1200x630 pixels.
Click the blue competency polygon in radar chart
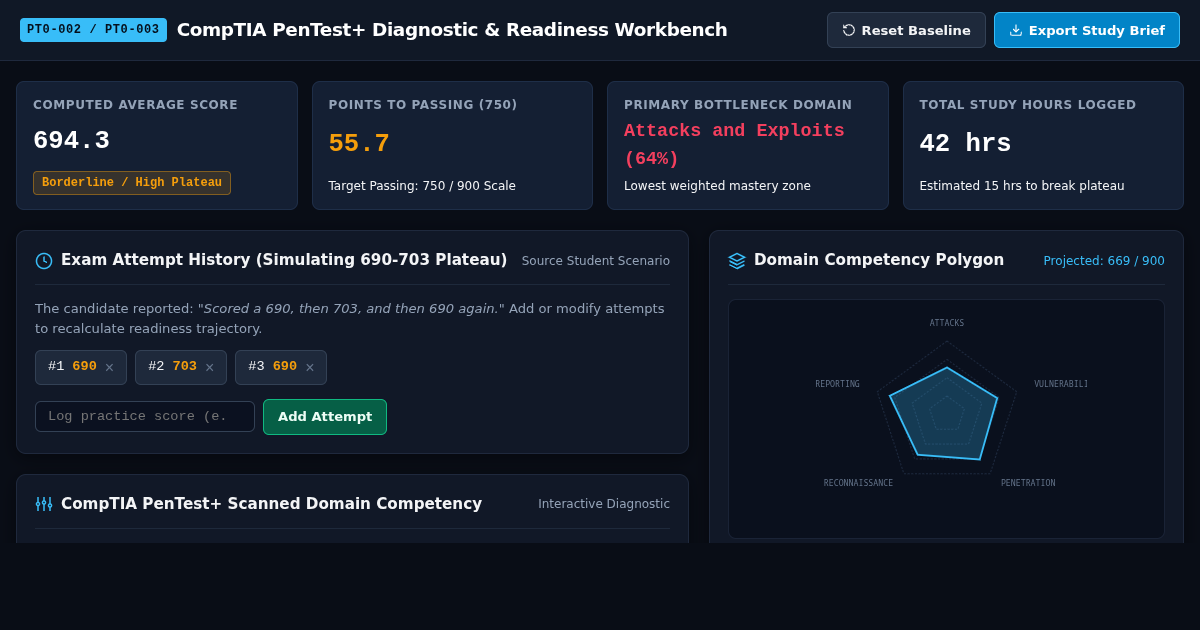pyautogui.click(x=945, y=415)
